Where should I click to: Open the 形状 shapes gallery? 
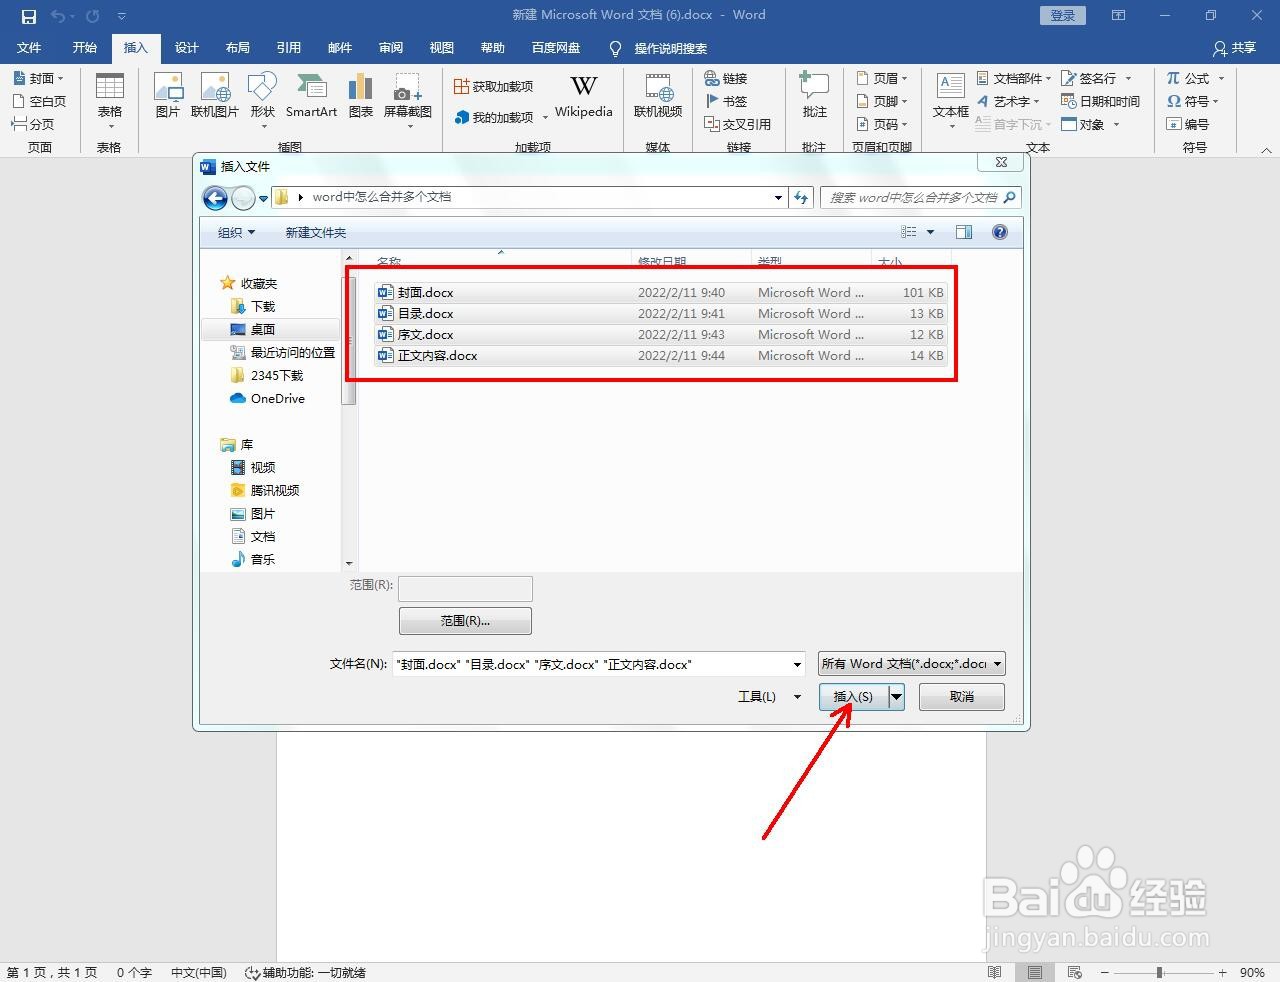[262, 101]
